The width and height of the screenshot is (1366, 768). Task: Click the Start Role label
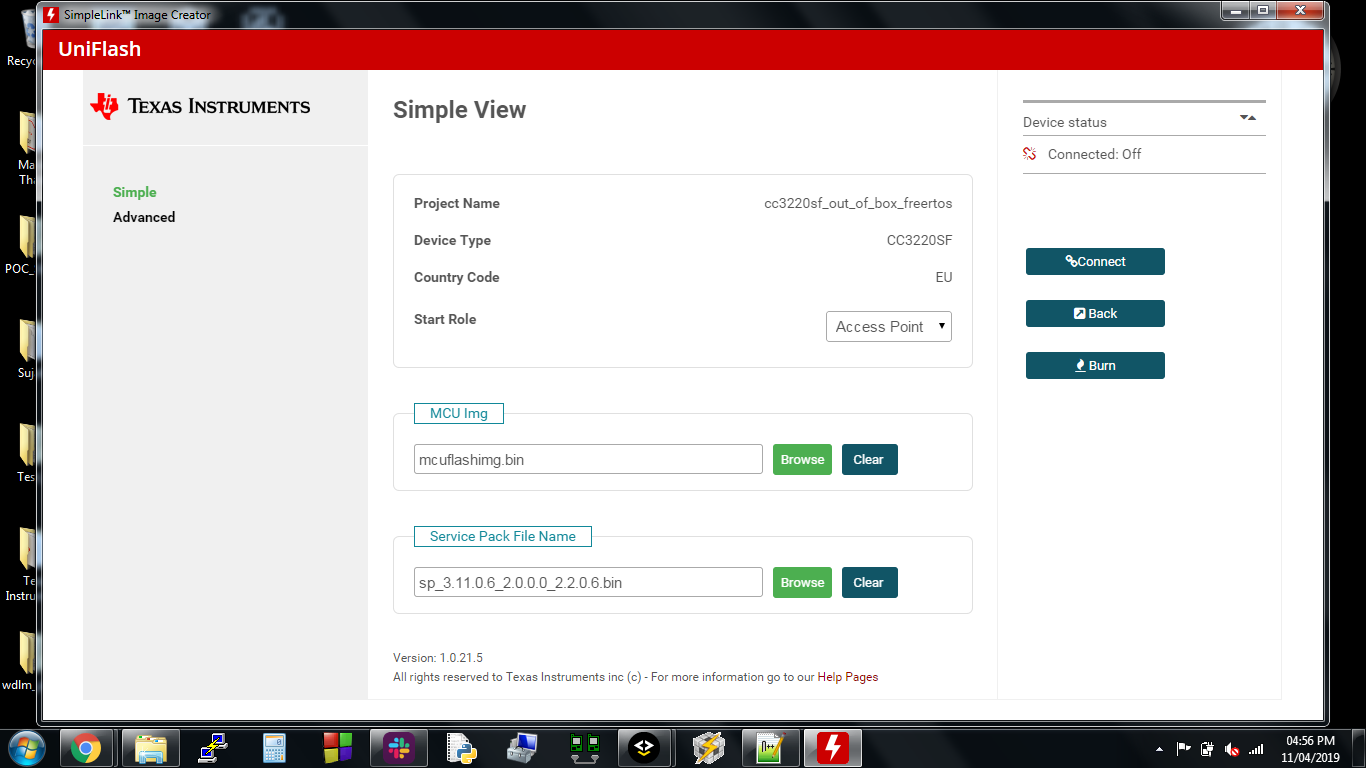coord(445,319)
